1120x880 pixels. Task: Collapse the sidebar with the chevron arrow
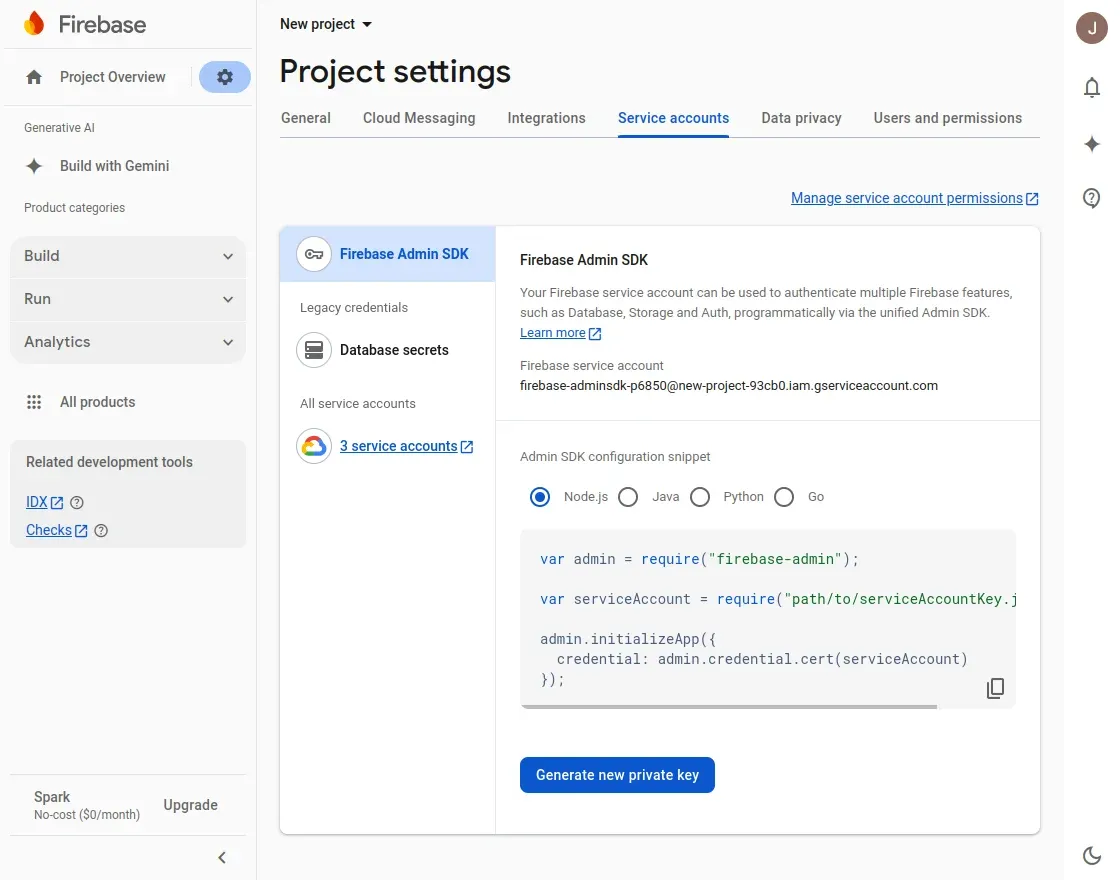point(222,857)
